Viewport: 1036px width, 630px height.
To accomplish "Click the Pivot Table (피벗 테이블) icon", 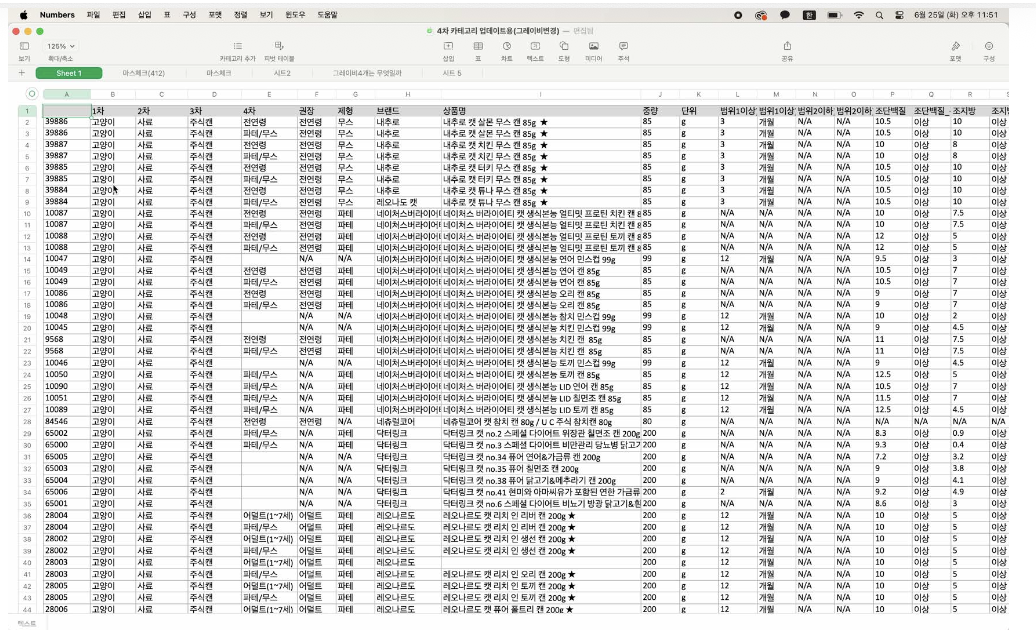I will pos(279,46).
